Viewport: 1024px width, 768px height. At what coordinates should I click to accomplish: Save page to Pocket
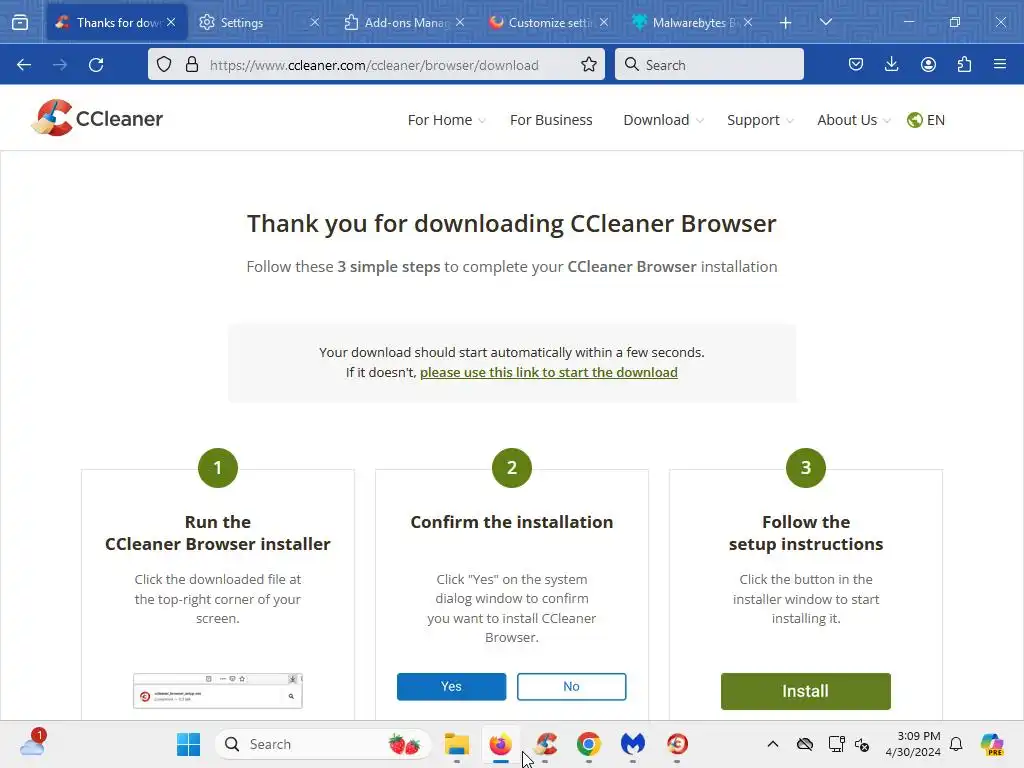(x=856, y=64)
